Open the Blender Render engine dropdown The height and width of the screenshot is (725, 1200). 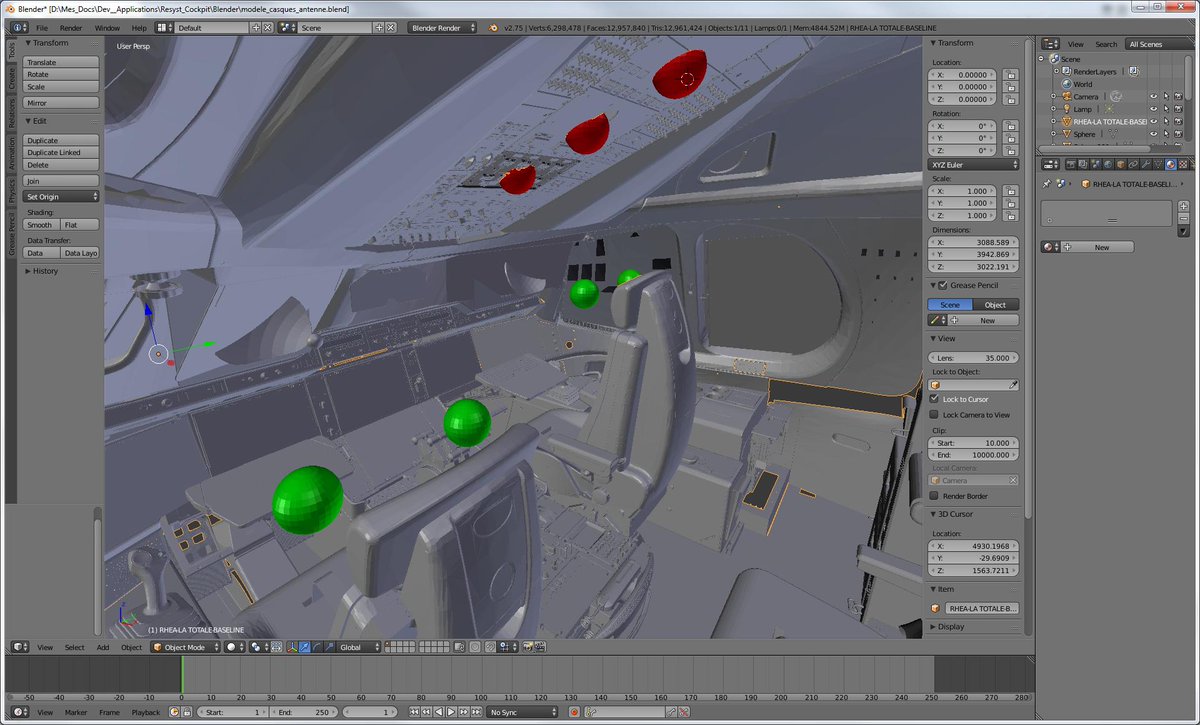(x=443, y=28)
